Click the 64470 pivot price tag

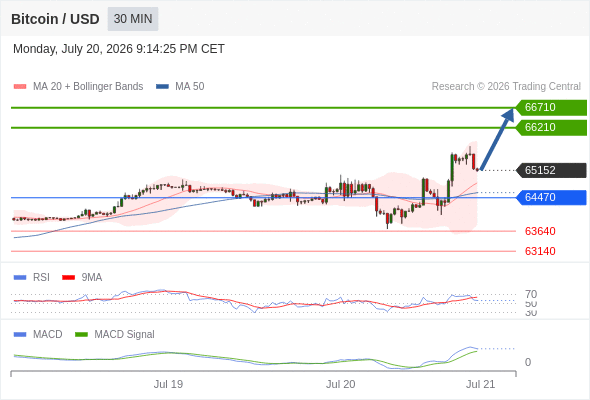551,198
